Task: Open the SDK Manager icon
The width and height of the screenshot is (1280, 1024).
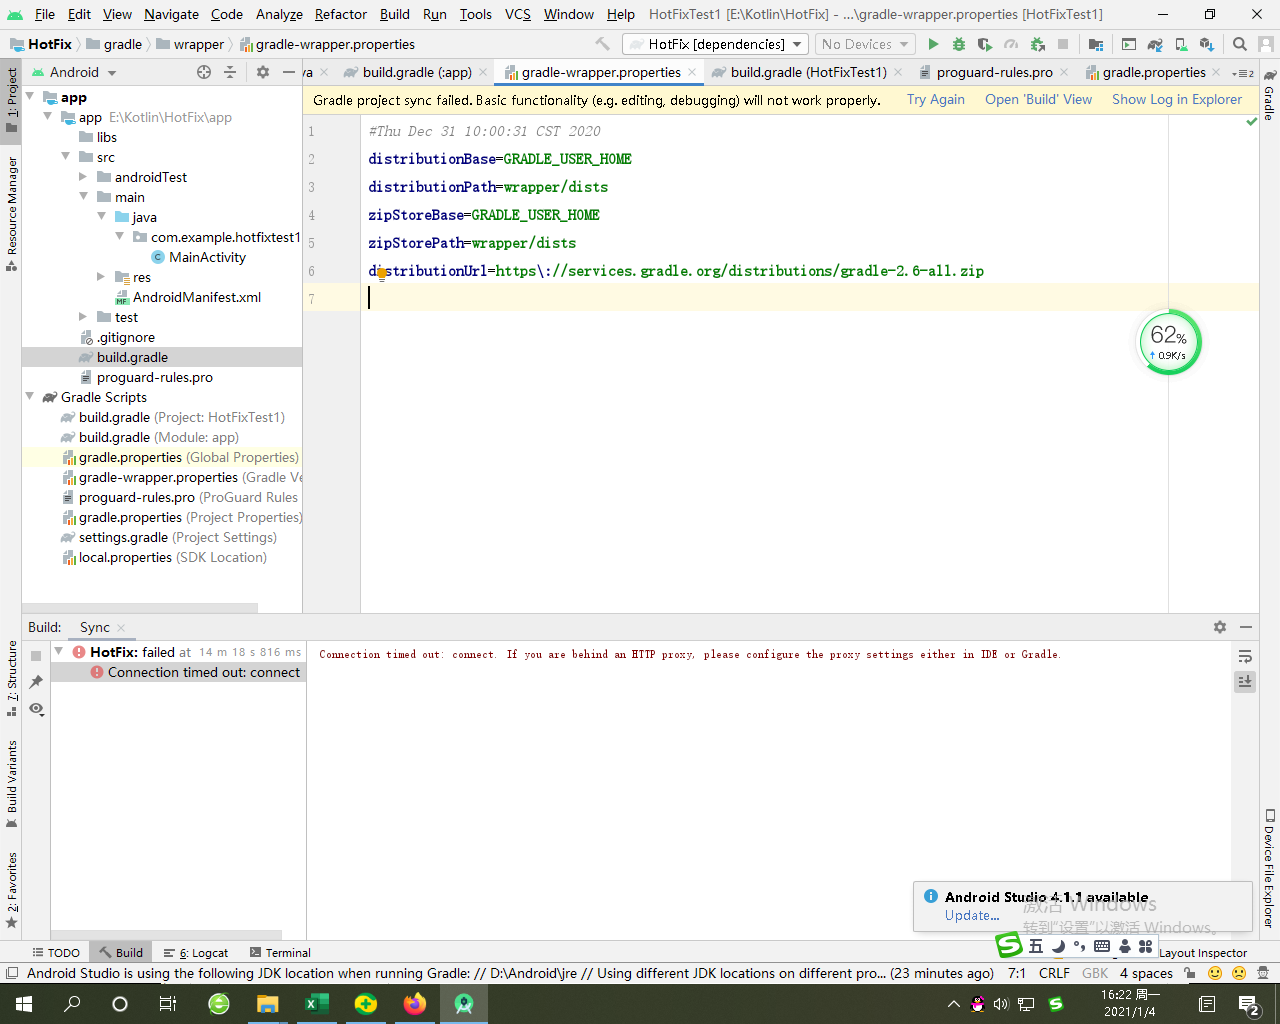Action: coord(1207,44)
